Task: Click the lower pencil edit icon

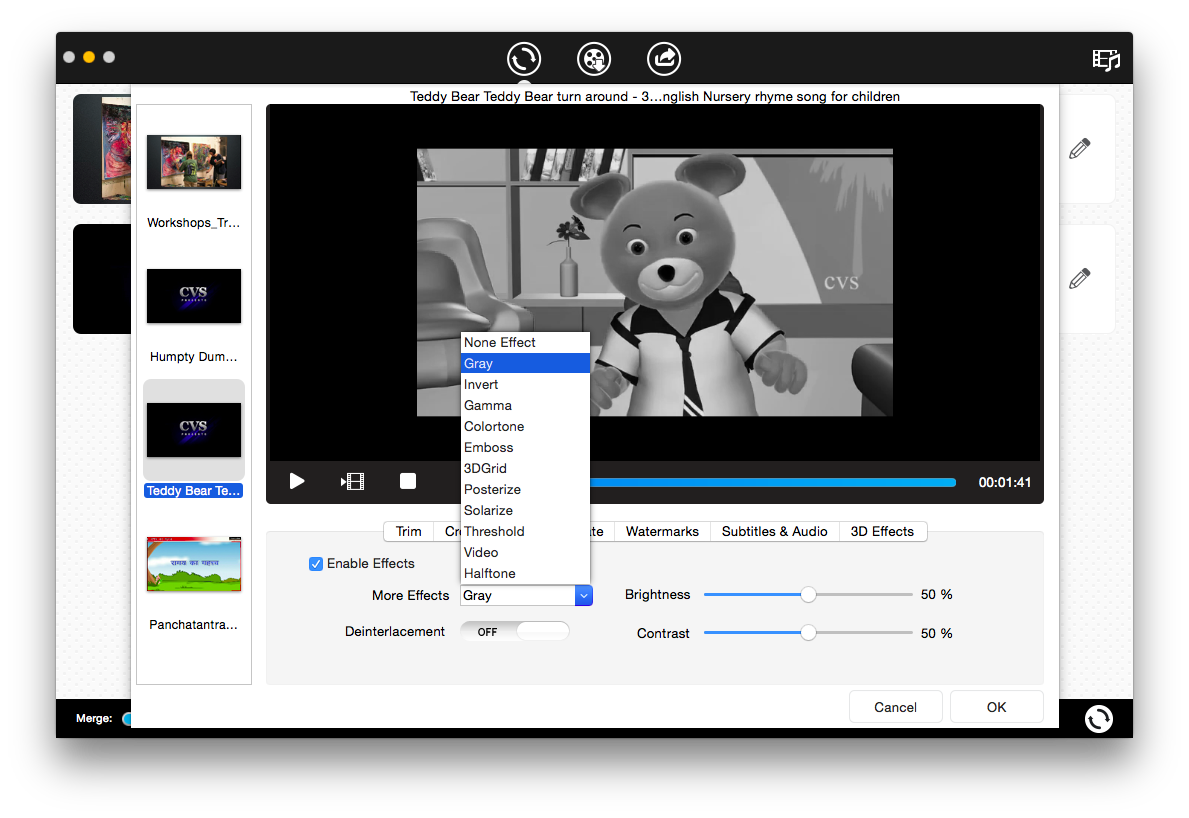Action: [1079, 278]
